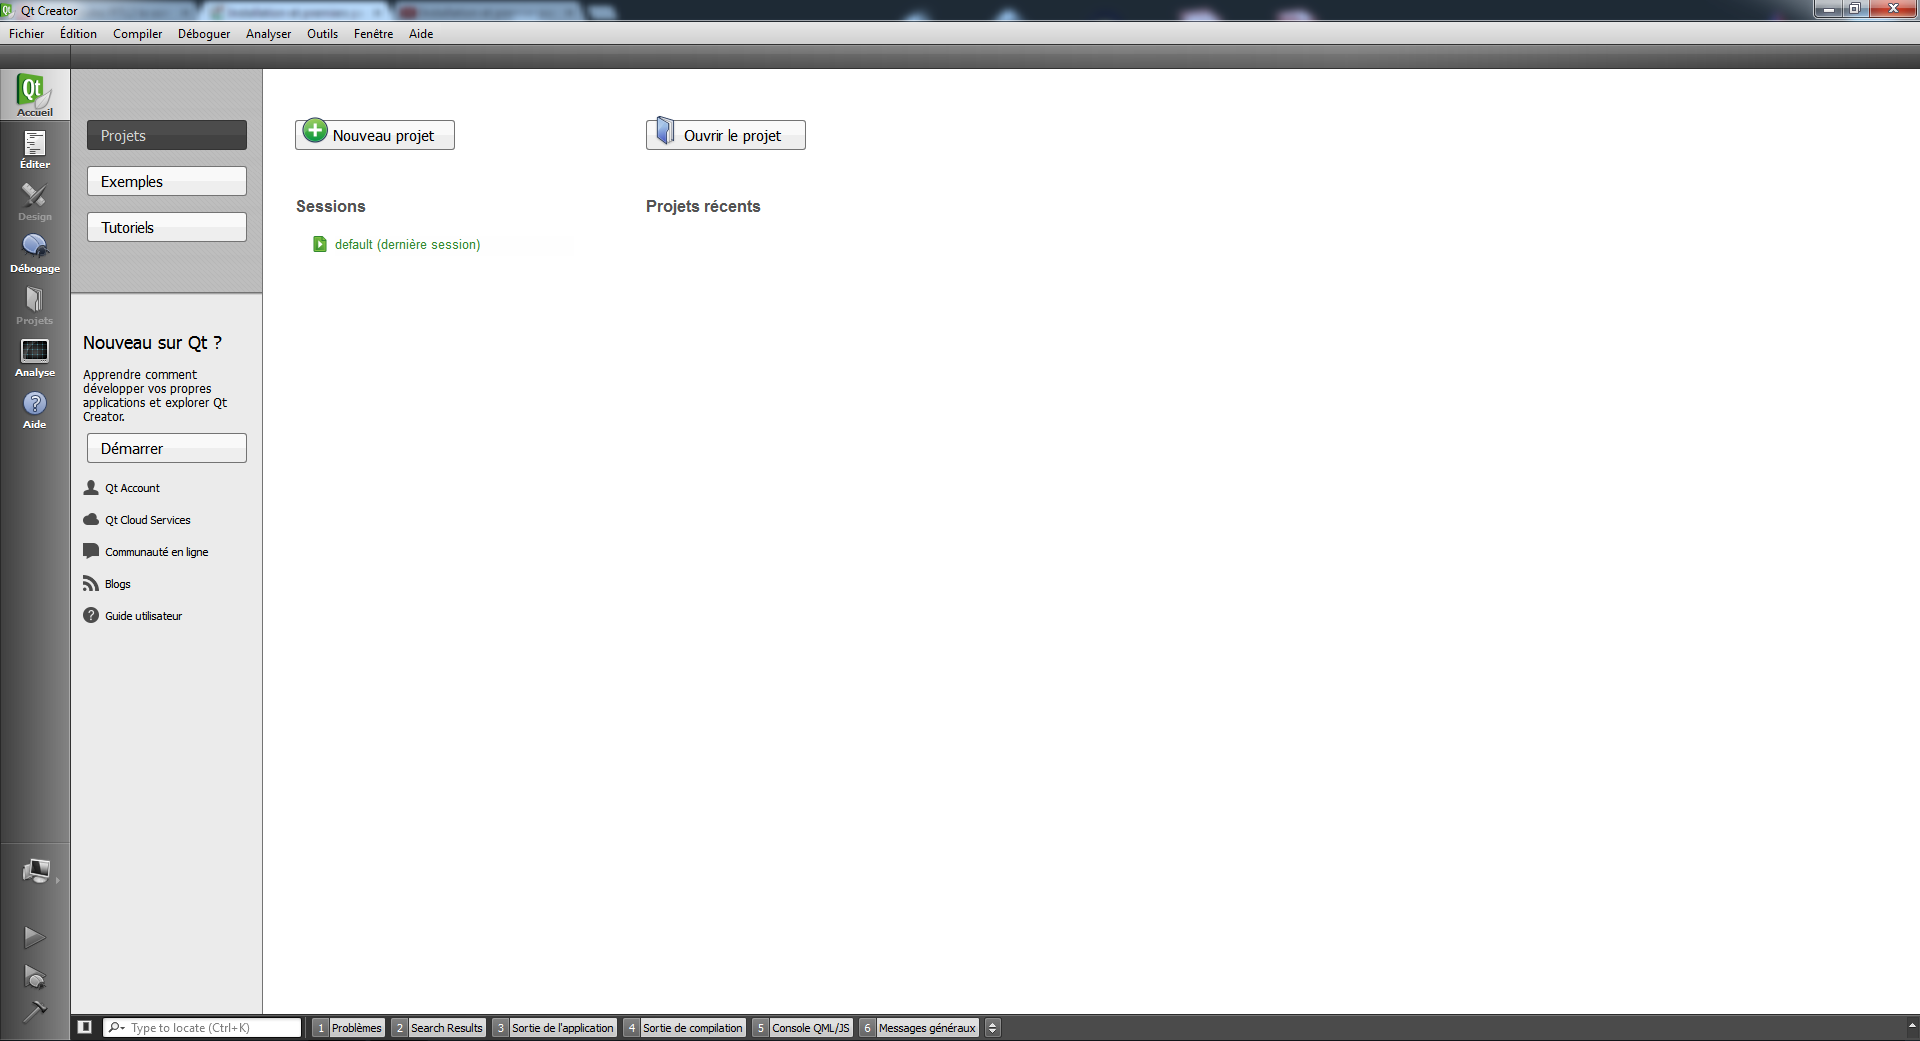The width and height of the screenshot is (1920, 1041).
Task: Select the Projets welcome tab
Action: click(167, 135)
